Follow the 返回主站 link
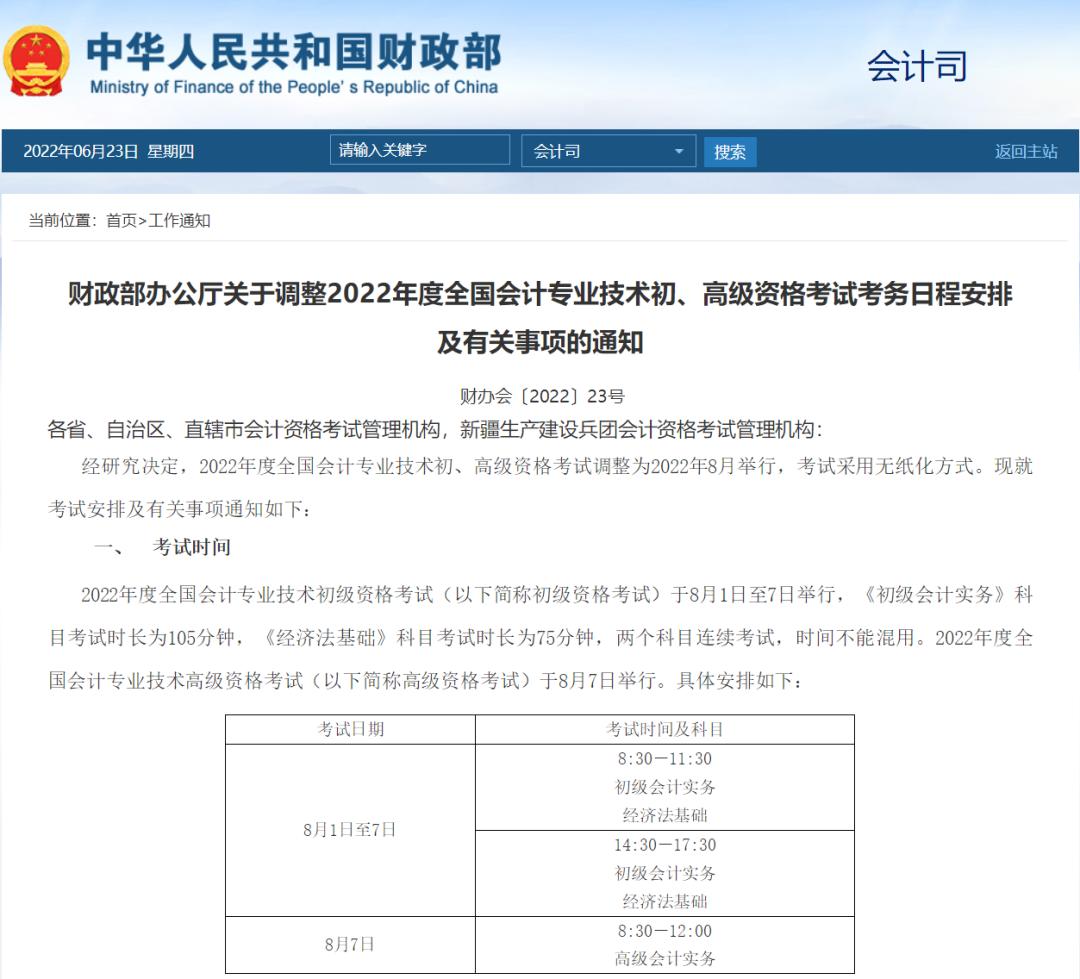Viewport: 1080px width, 979px height. tap(1025, 152)
